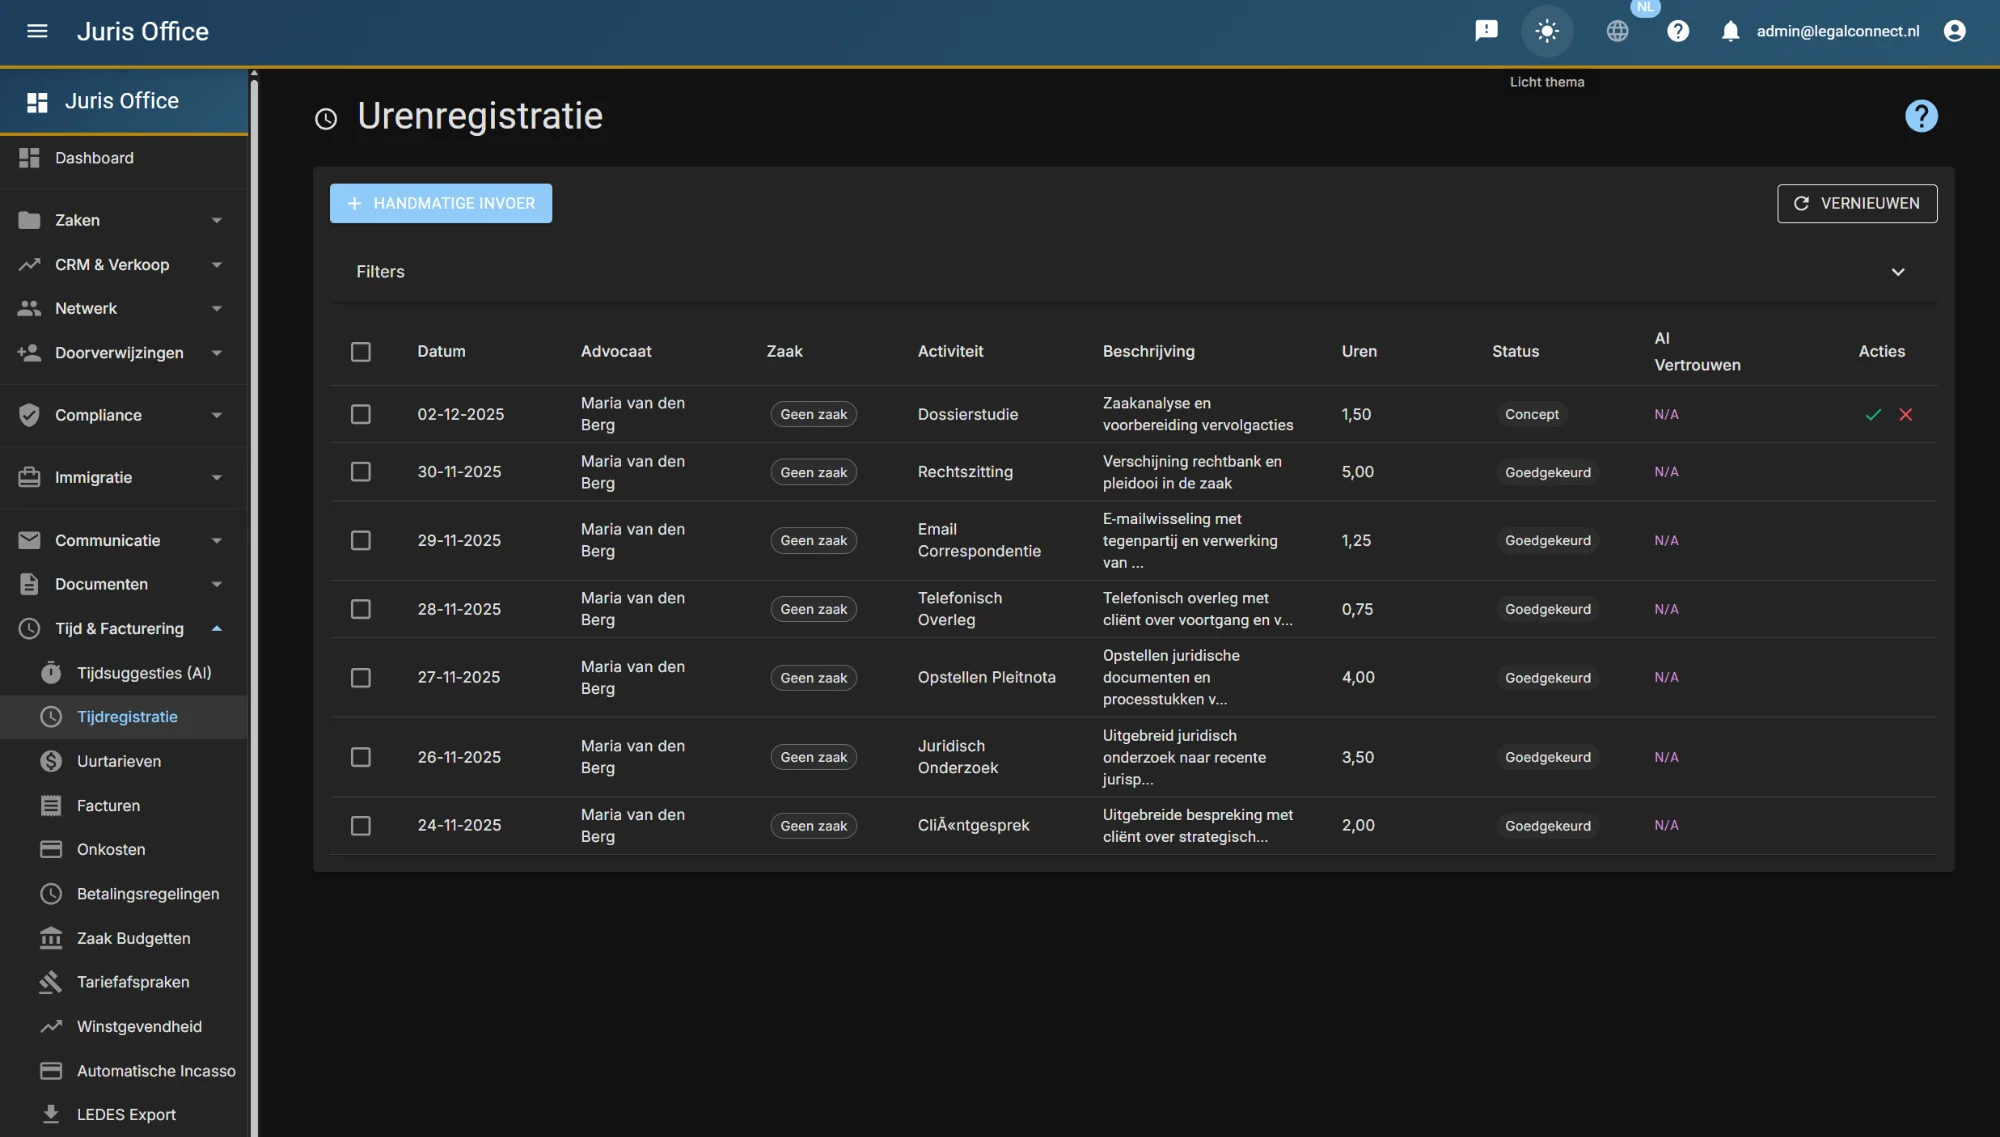The width and height of the screenshot is (2000, 1137).
Task: Click the red reject X icon
Action: click(1906, 414)
